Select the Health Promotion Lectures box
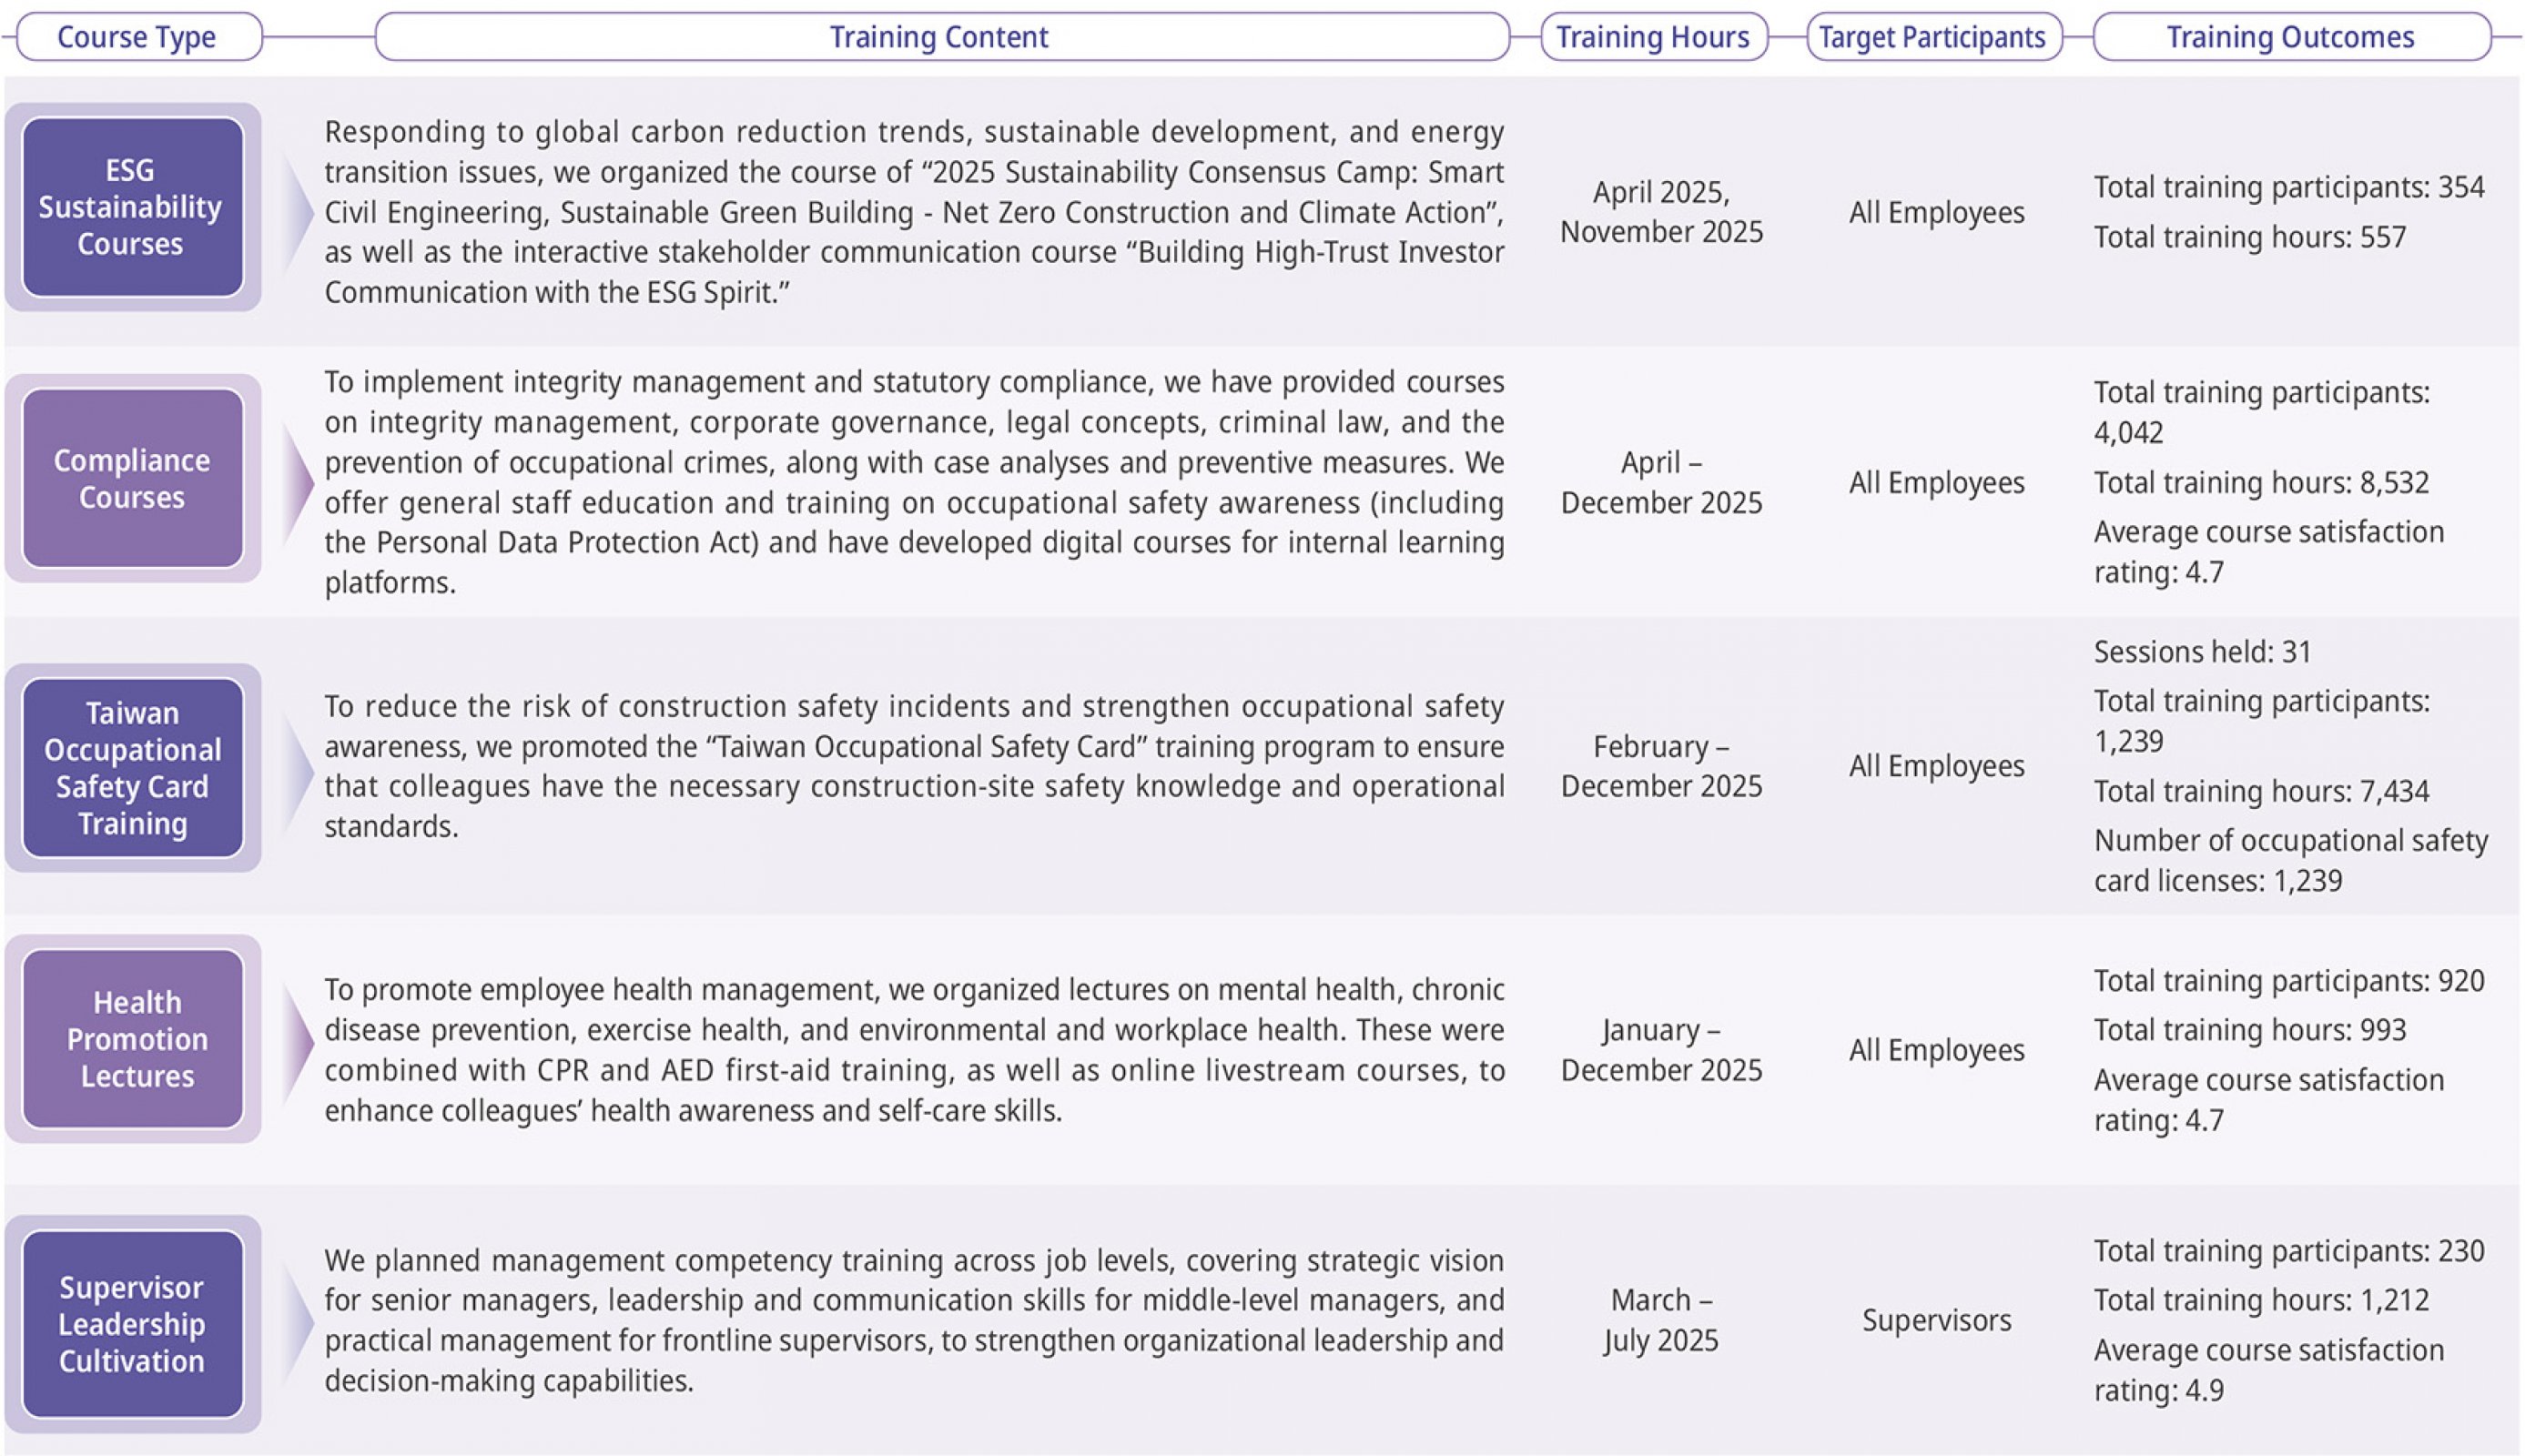The image size is (2525, 1456). point(133,1039)
